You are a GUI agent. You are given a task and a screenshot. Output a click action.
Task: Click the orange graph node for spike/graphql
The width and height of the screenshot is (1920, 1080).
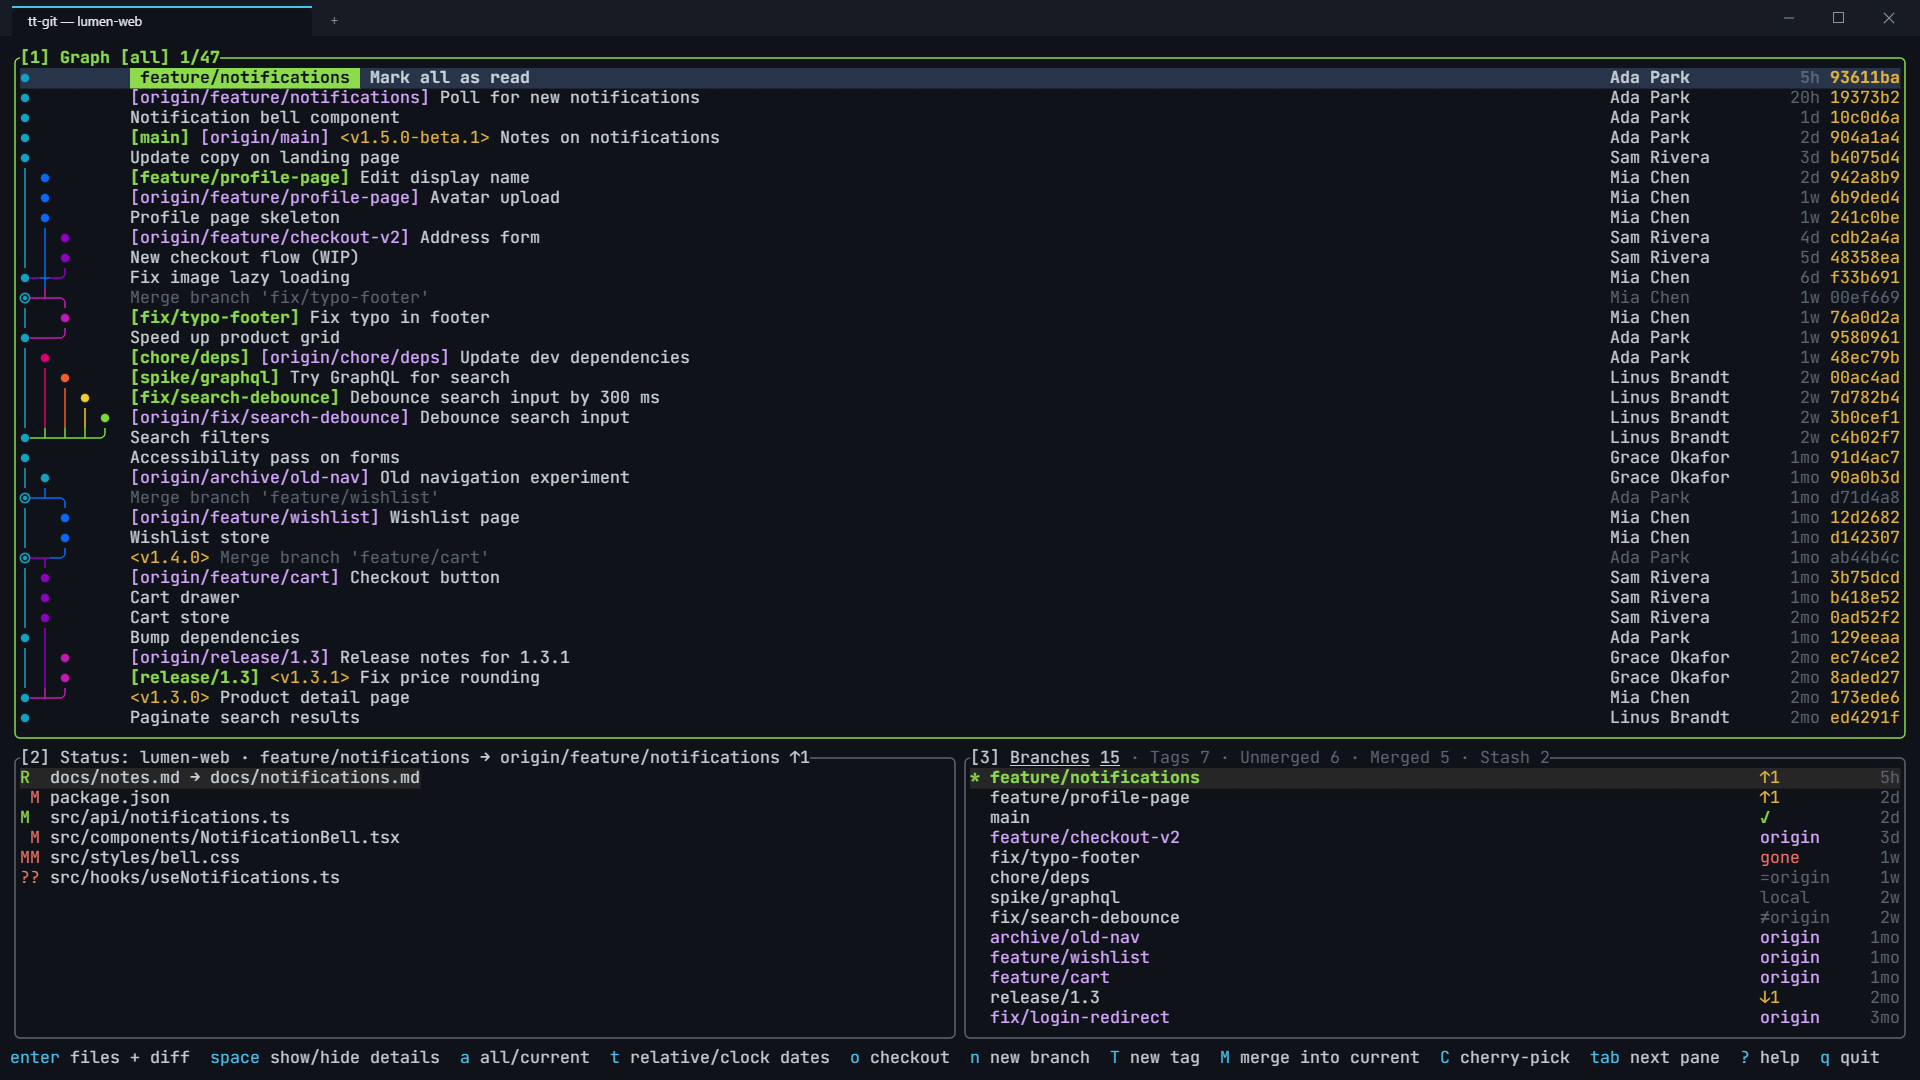(65, 377)
